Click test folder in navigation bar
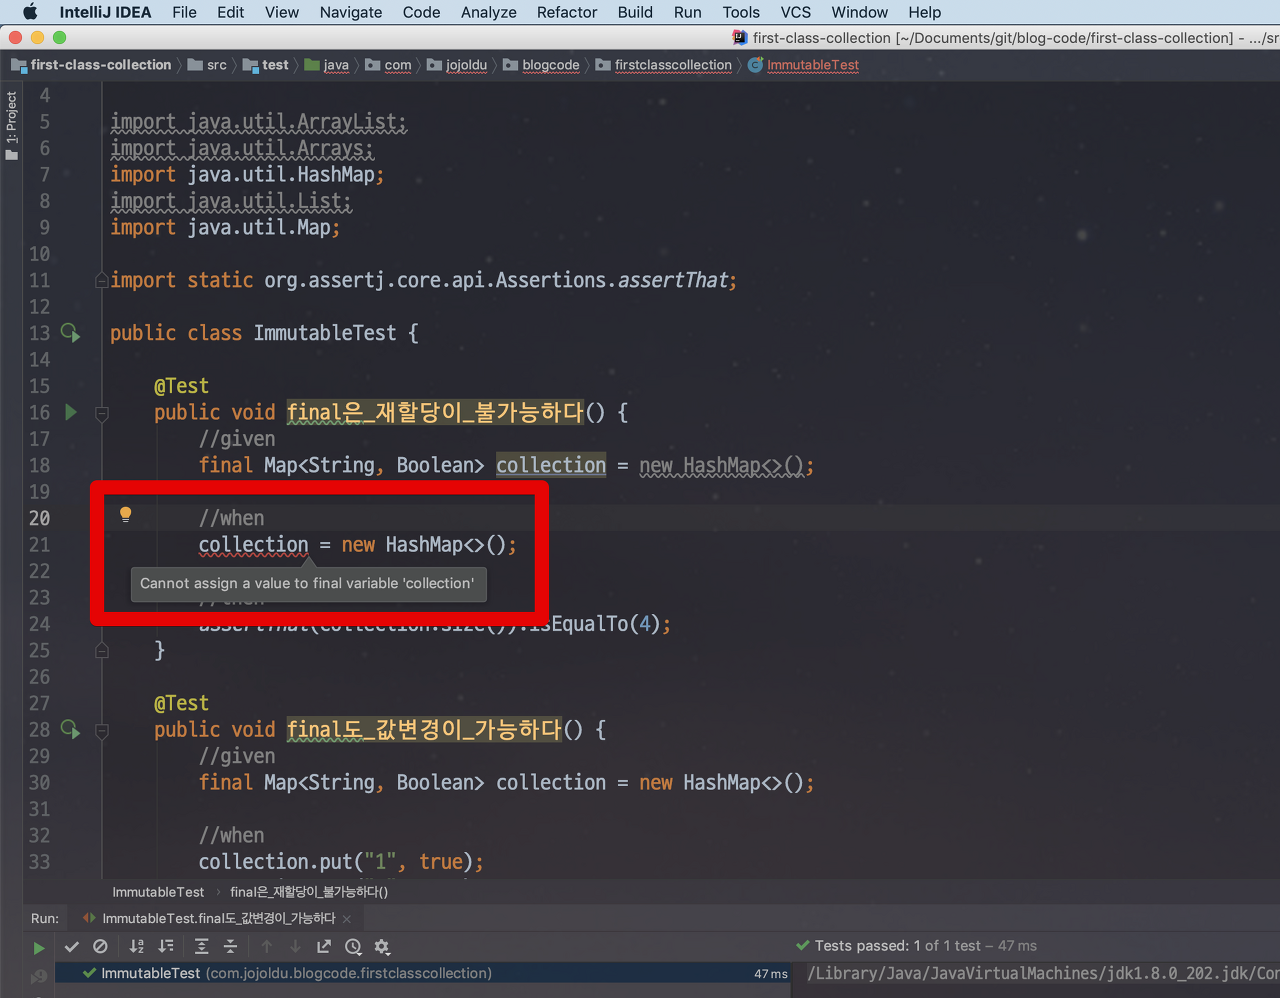Screen dimensions: 1280x998 tap(266, 65)
